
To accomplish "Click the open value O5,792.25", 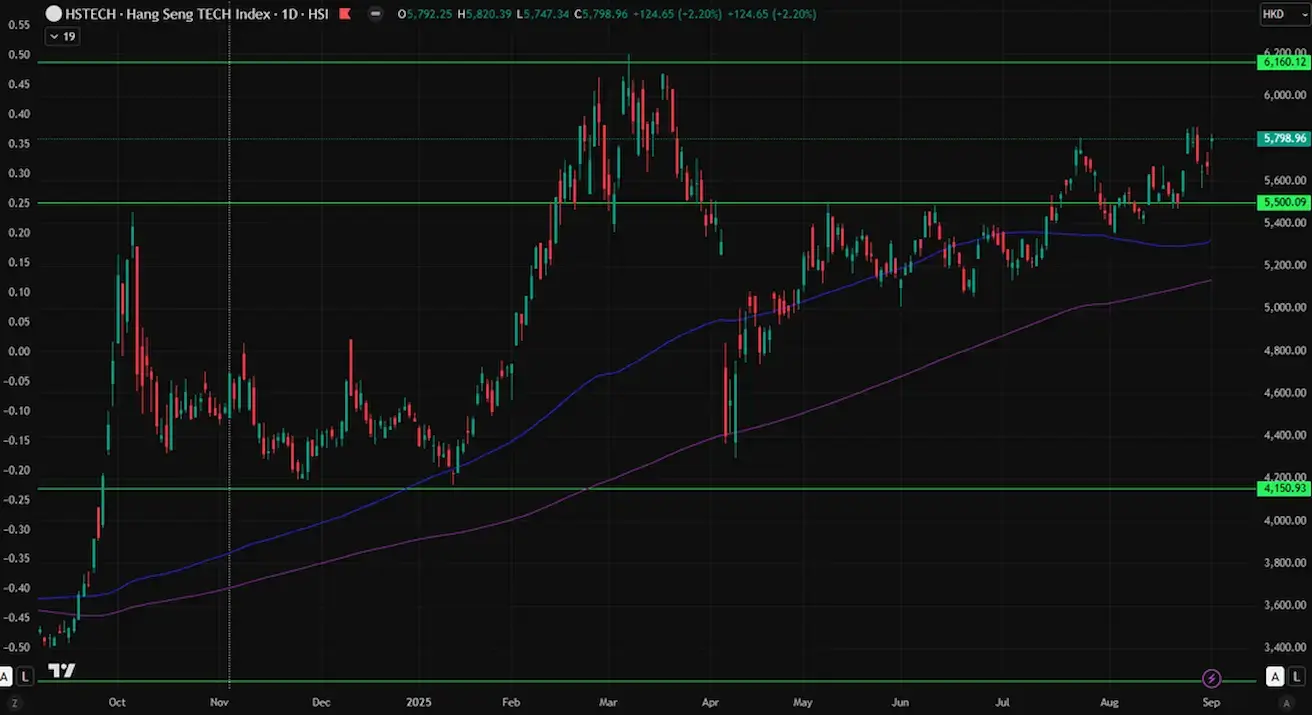I will pyautogui.click(x=425, y=15).
